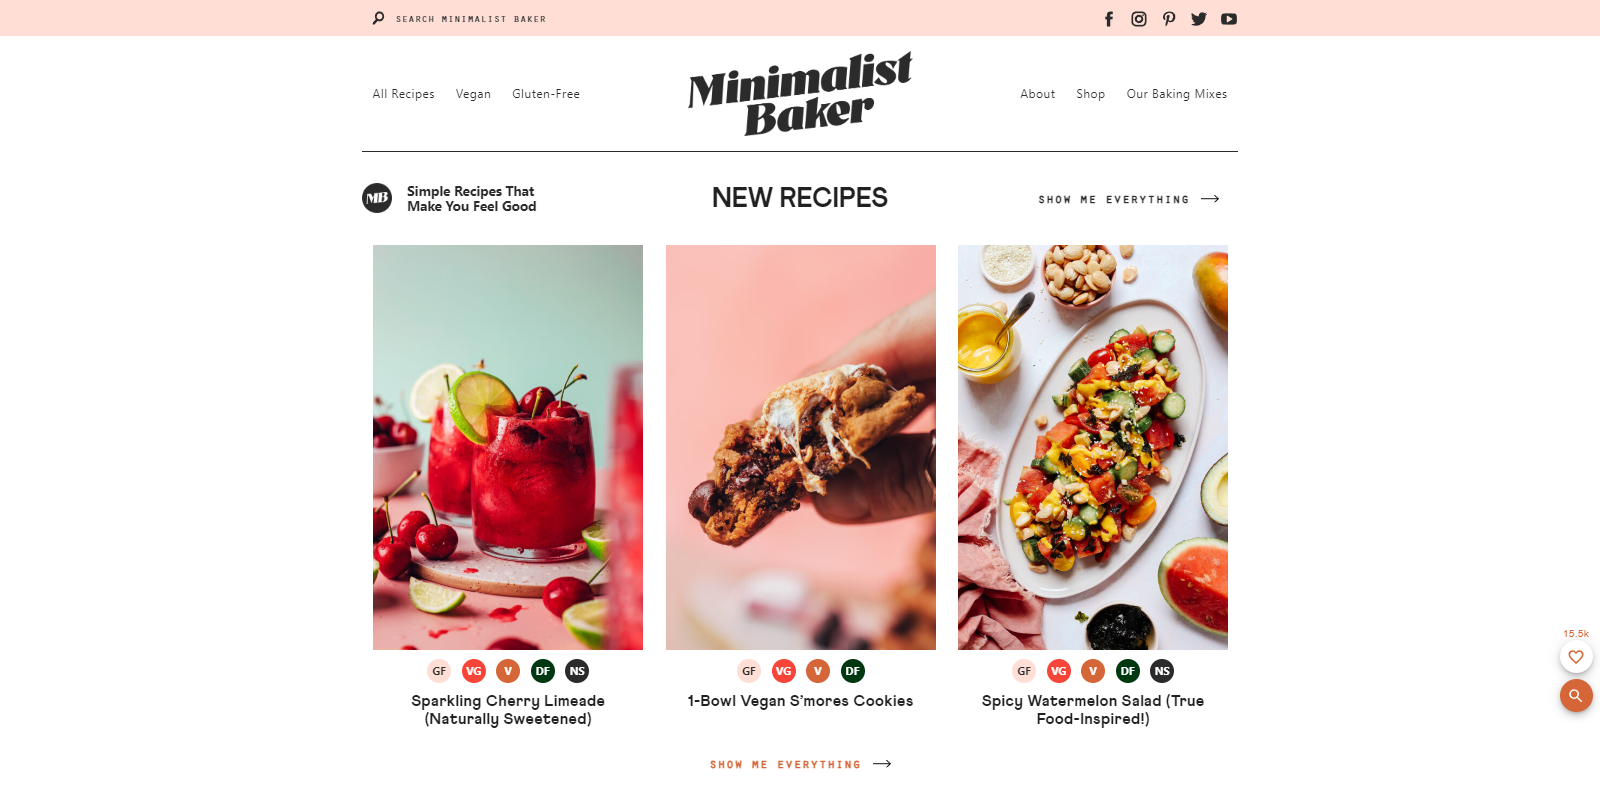
Task: Open the YouTube social icon
Action: coord(1229,19)
